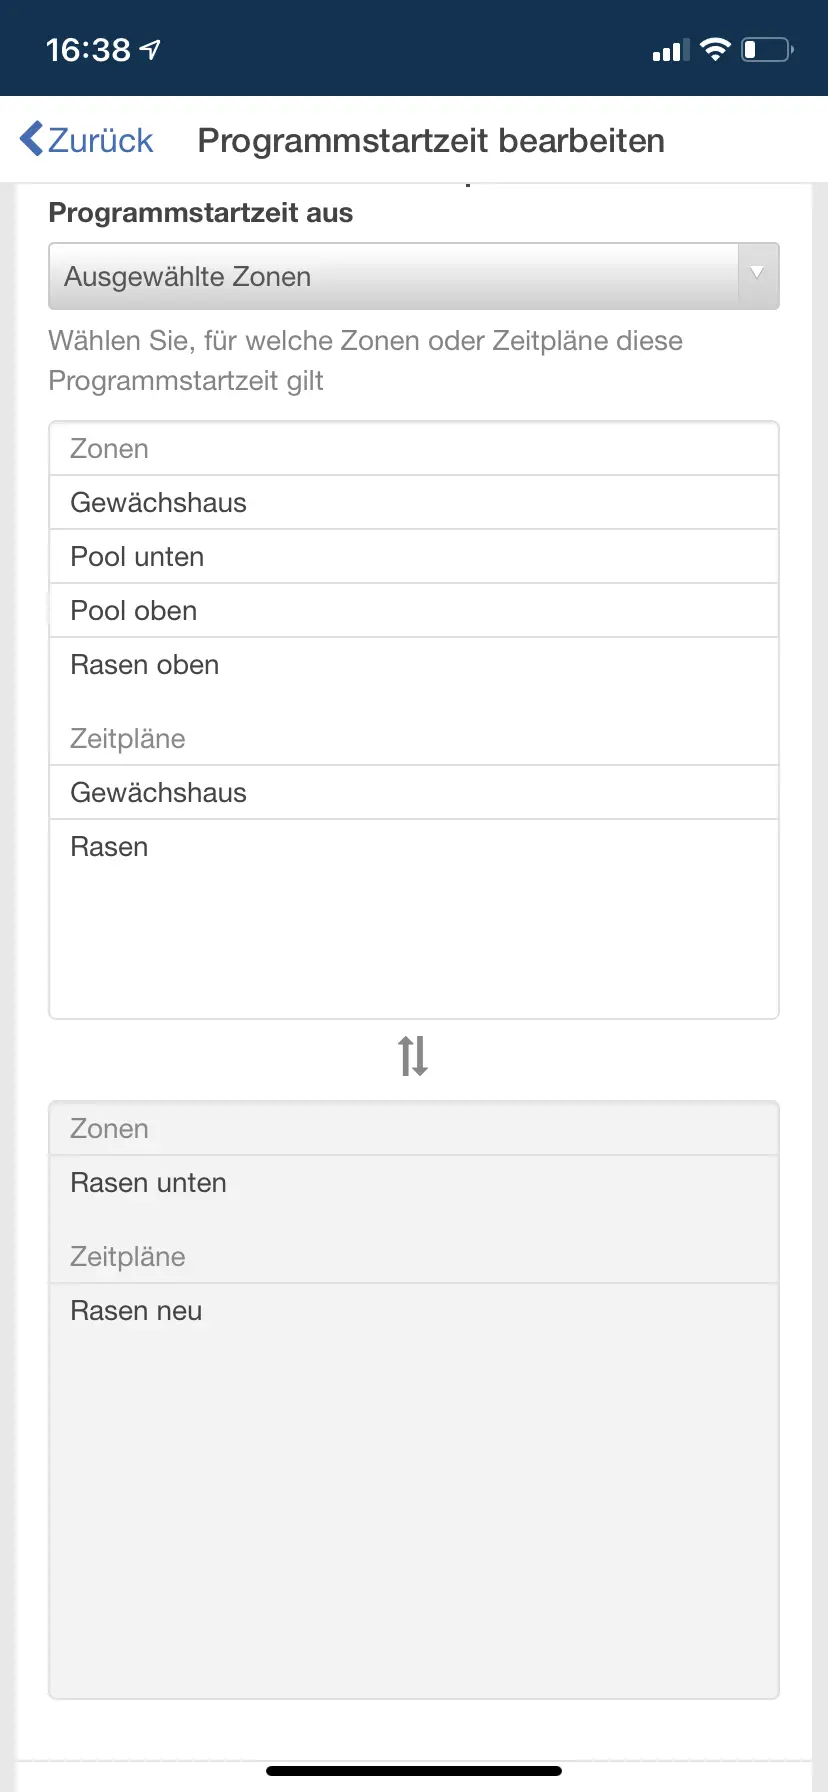Tap the Wi-Fi status icon
This screenshot has height=1792, width=828.
point(715,49)
